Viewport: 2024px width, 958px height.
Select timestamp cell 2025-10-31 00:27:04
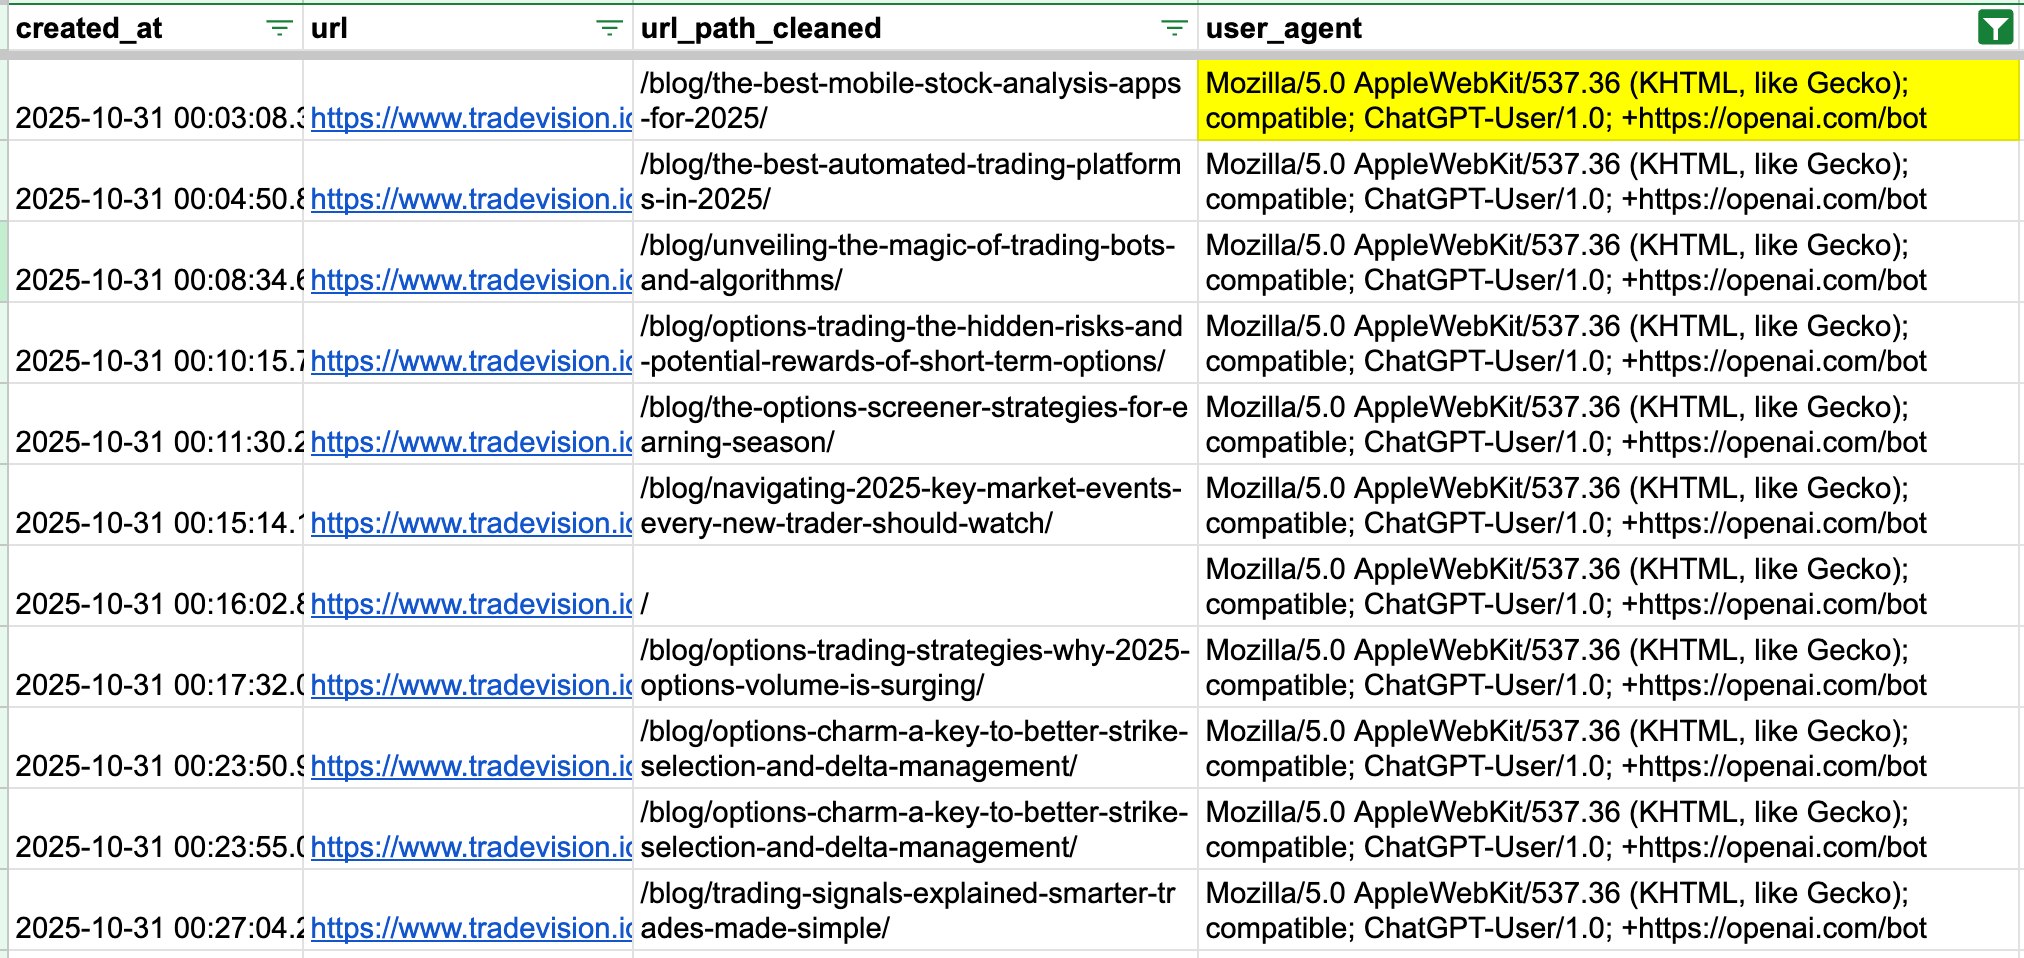pos(155,910)
